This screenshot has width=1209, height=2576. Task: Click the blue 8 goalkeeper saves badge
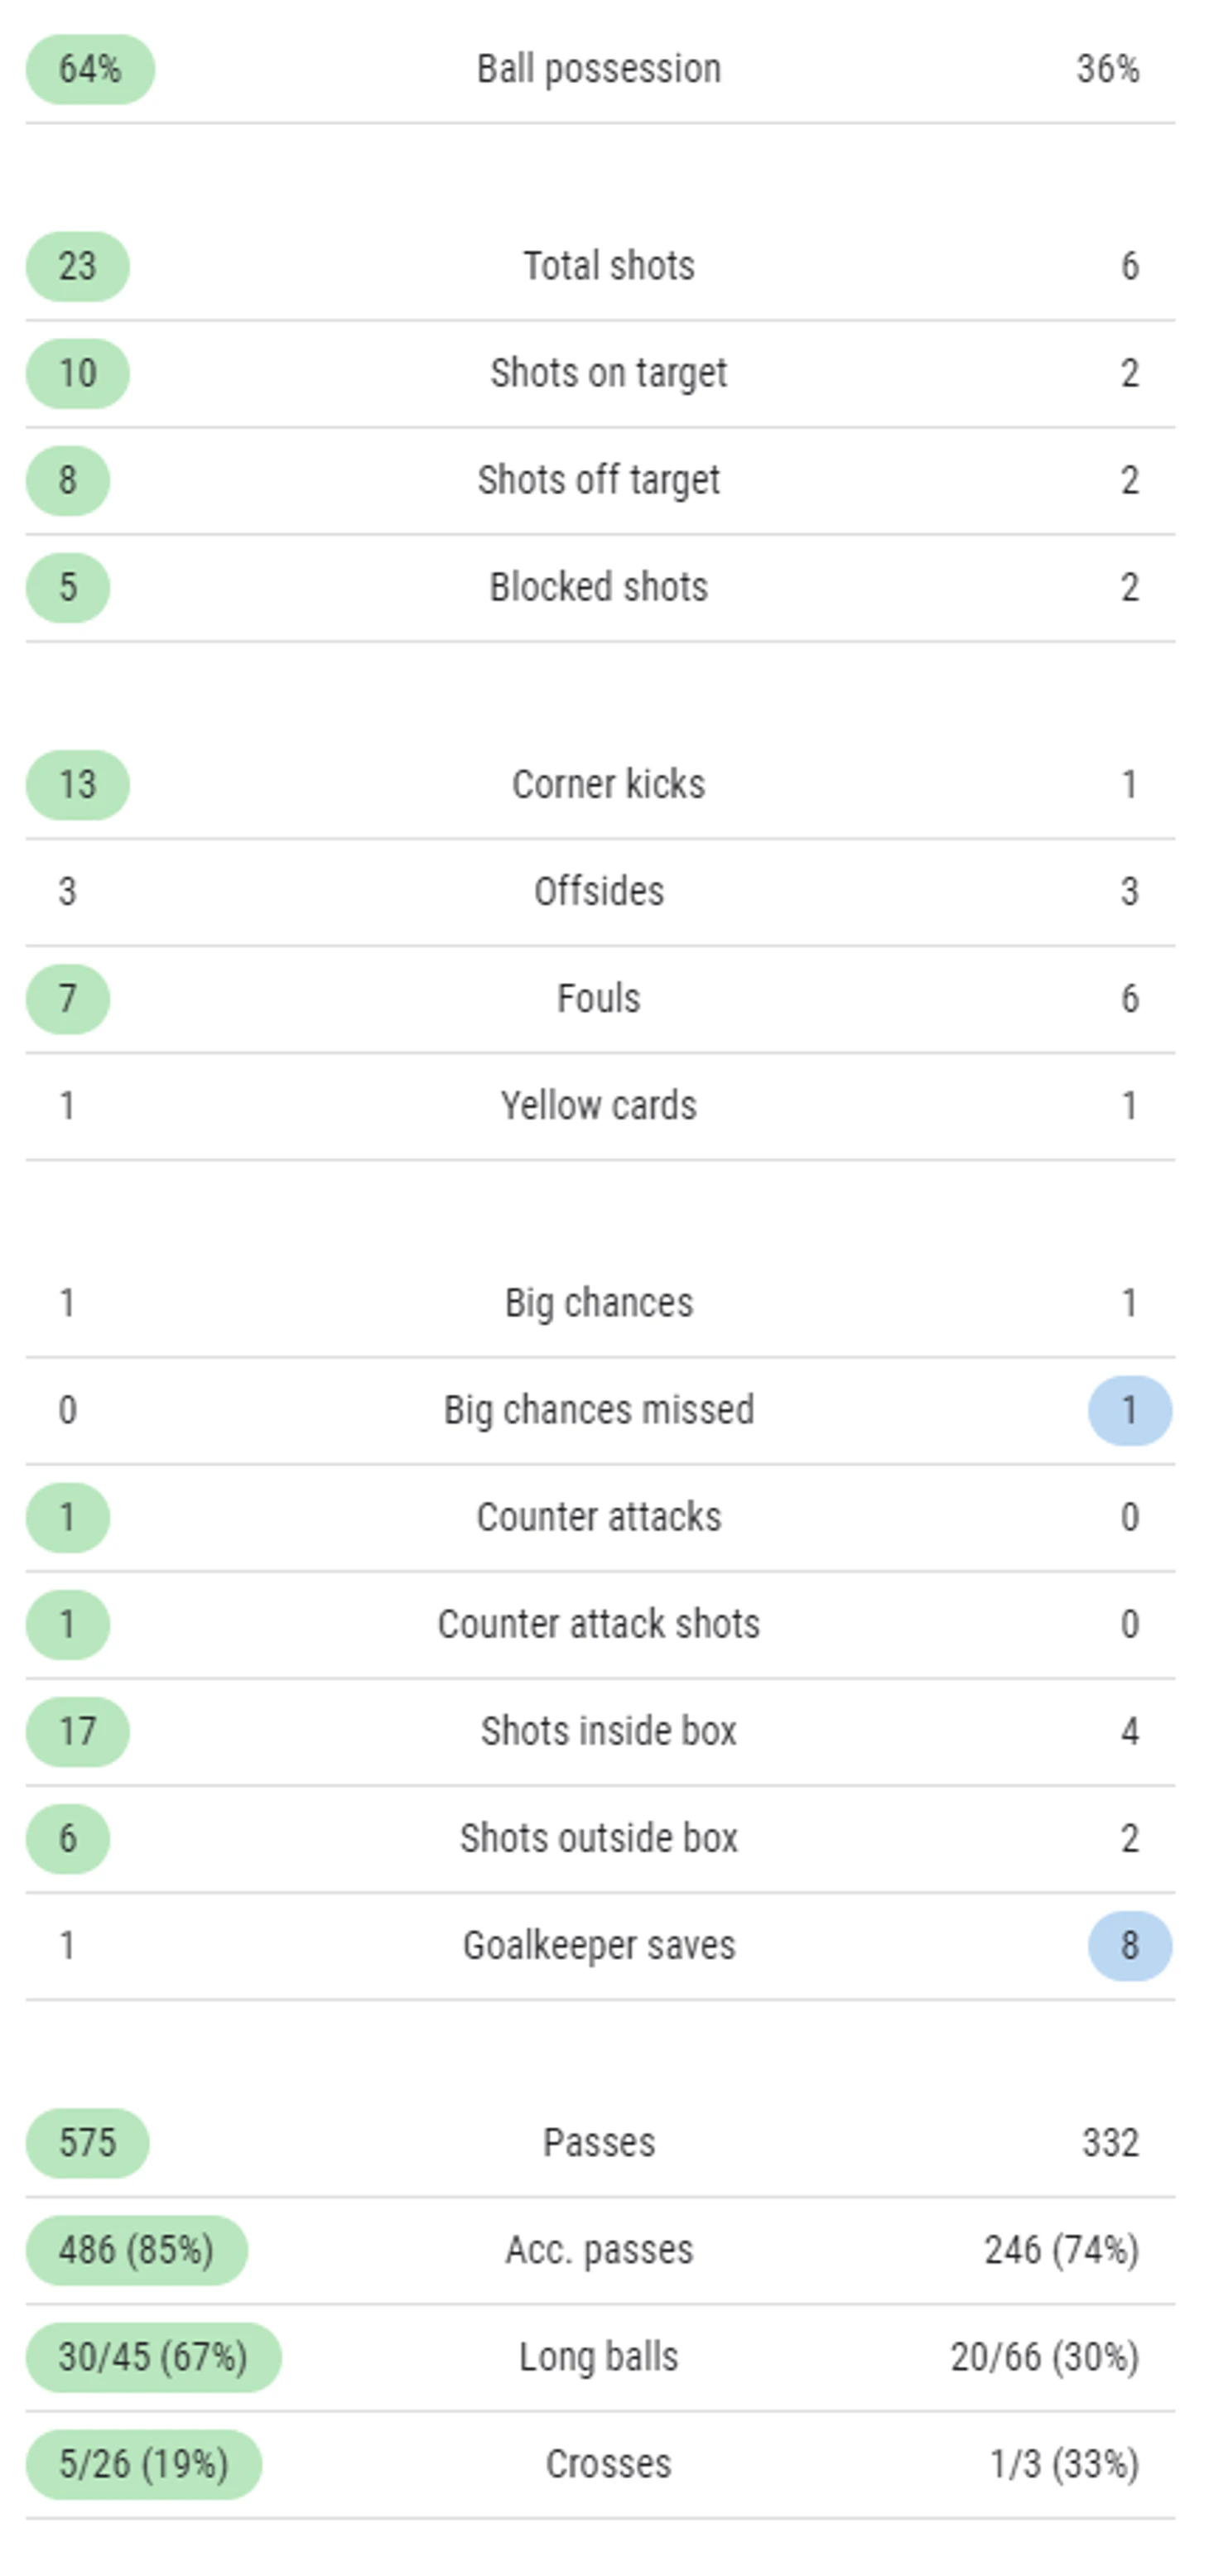point(1130,1945)
